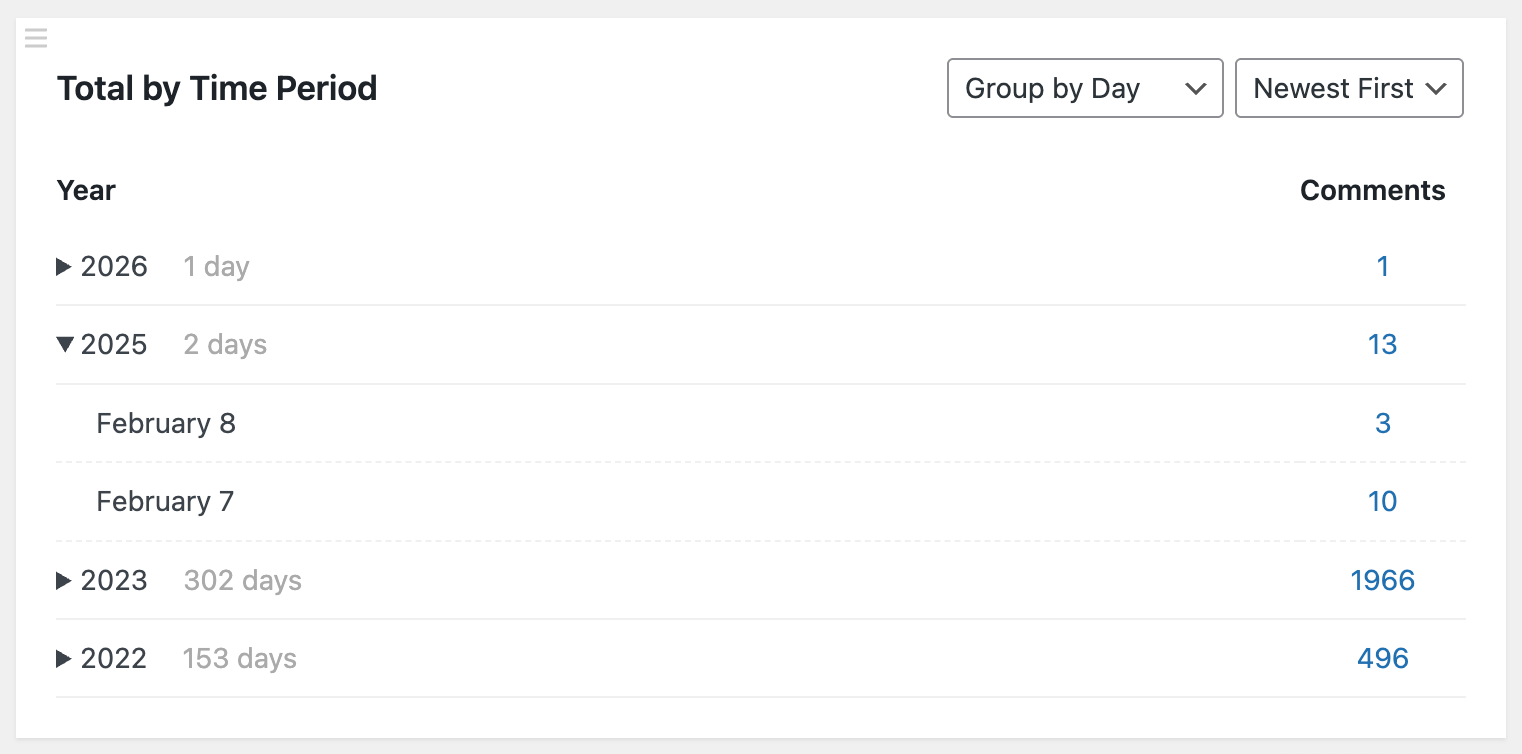Image resolution: width=1522 pixels, height=754 pixels.
Task: Click the Comments column header
Action: point(1372,191)
